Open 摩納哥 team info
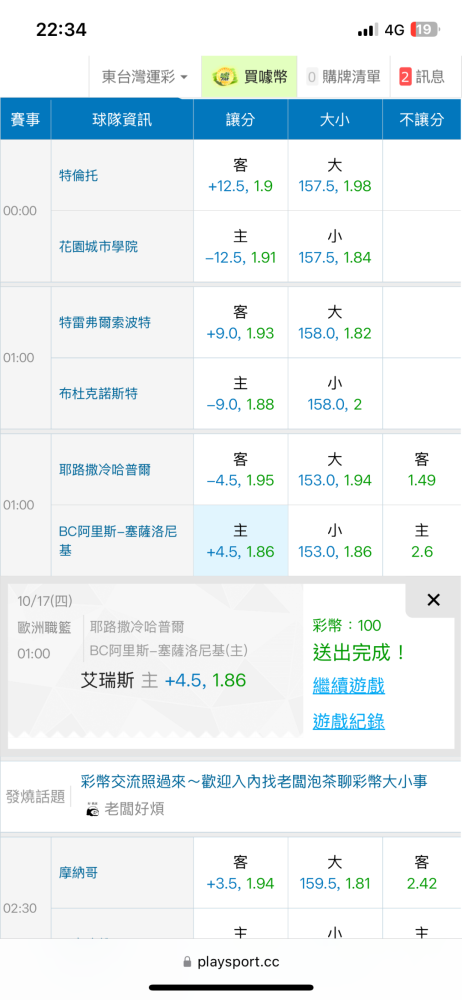Screen dimensions: 462x1000 [78, 873]
